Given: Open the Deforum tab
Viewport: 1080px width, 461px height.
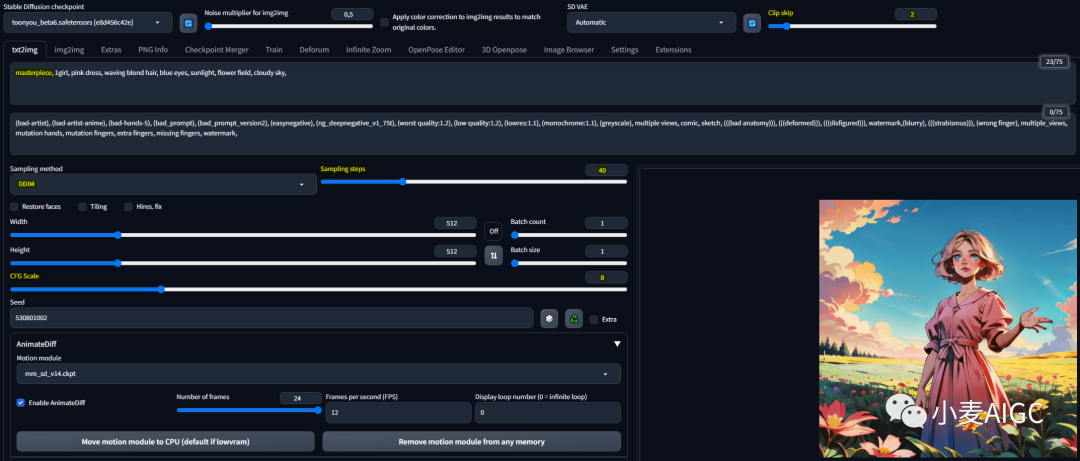Looking at the screenshot, I should pyautogui.click(x=314, y=50).
